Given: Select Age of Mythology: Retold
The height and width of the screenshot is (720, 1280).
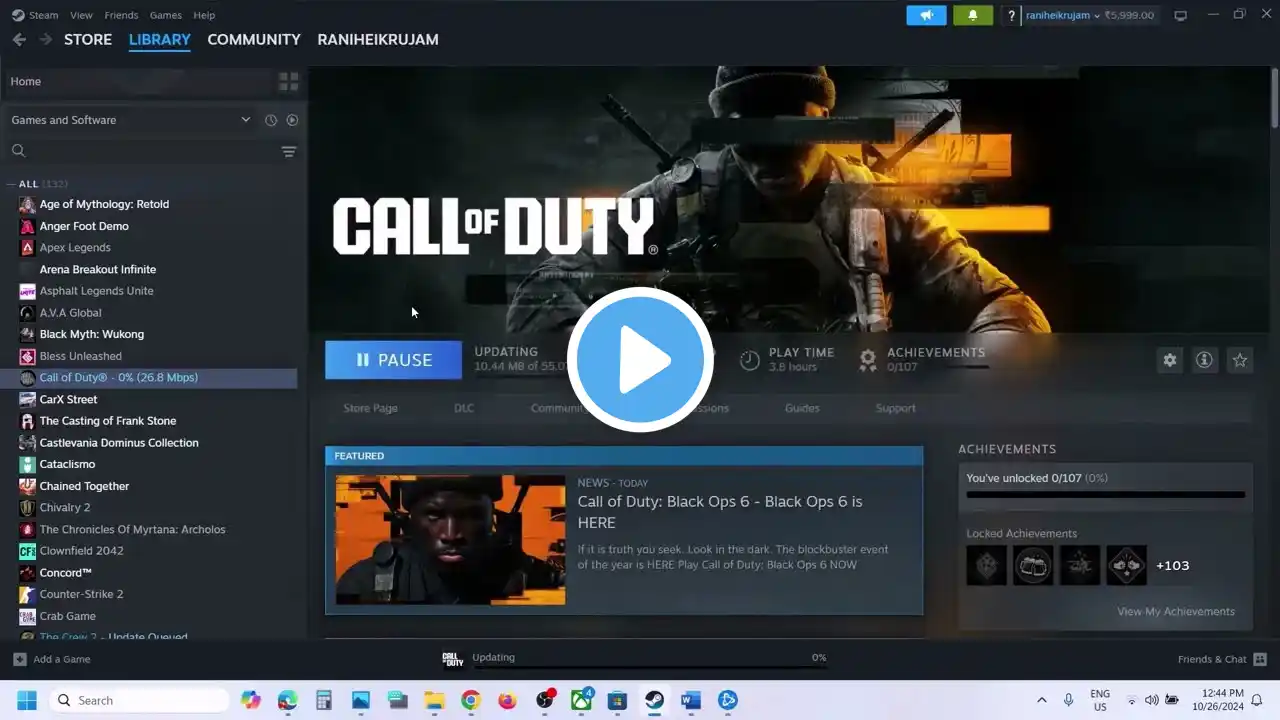Looking at the screenshot, I should click(104, 204).
